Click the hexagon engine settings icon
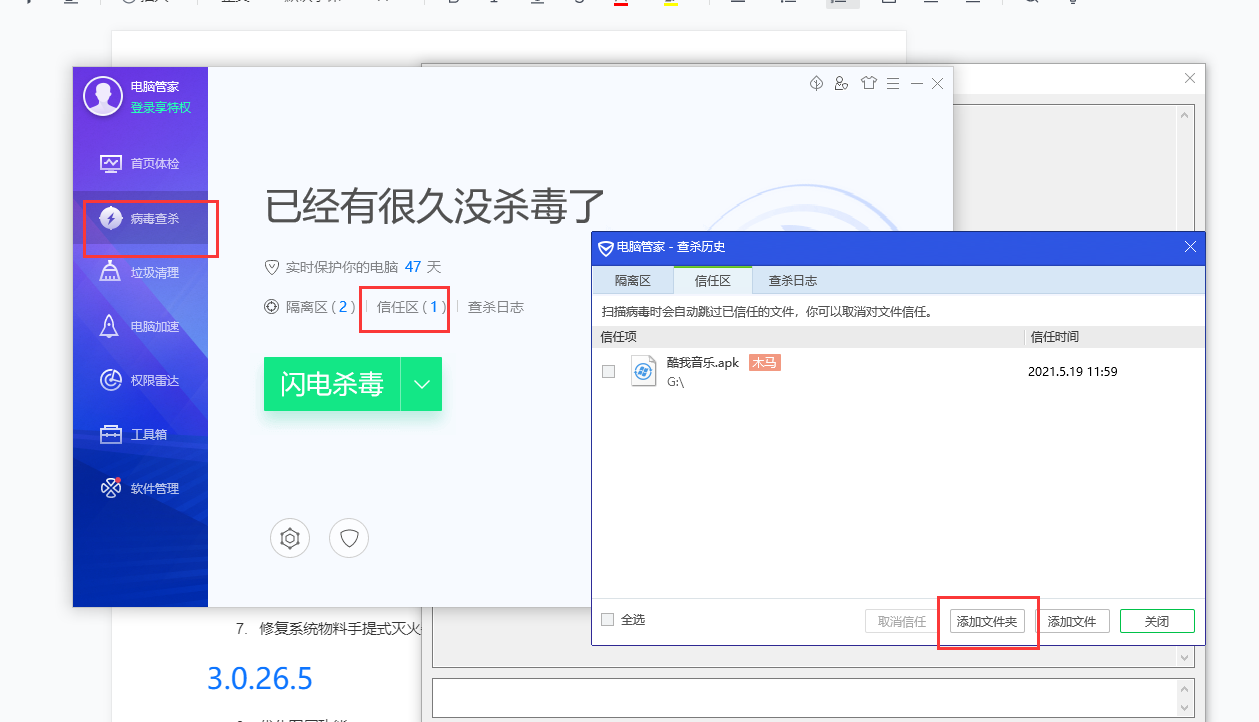The height and width of the screenshot is (722, 1259). [x=290, y=539]
